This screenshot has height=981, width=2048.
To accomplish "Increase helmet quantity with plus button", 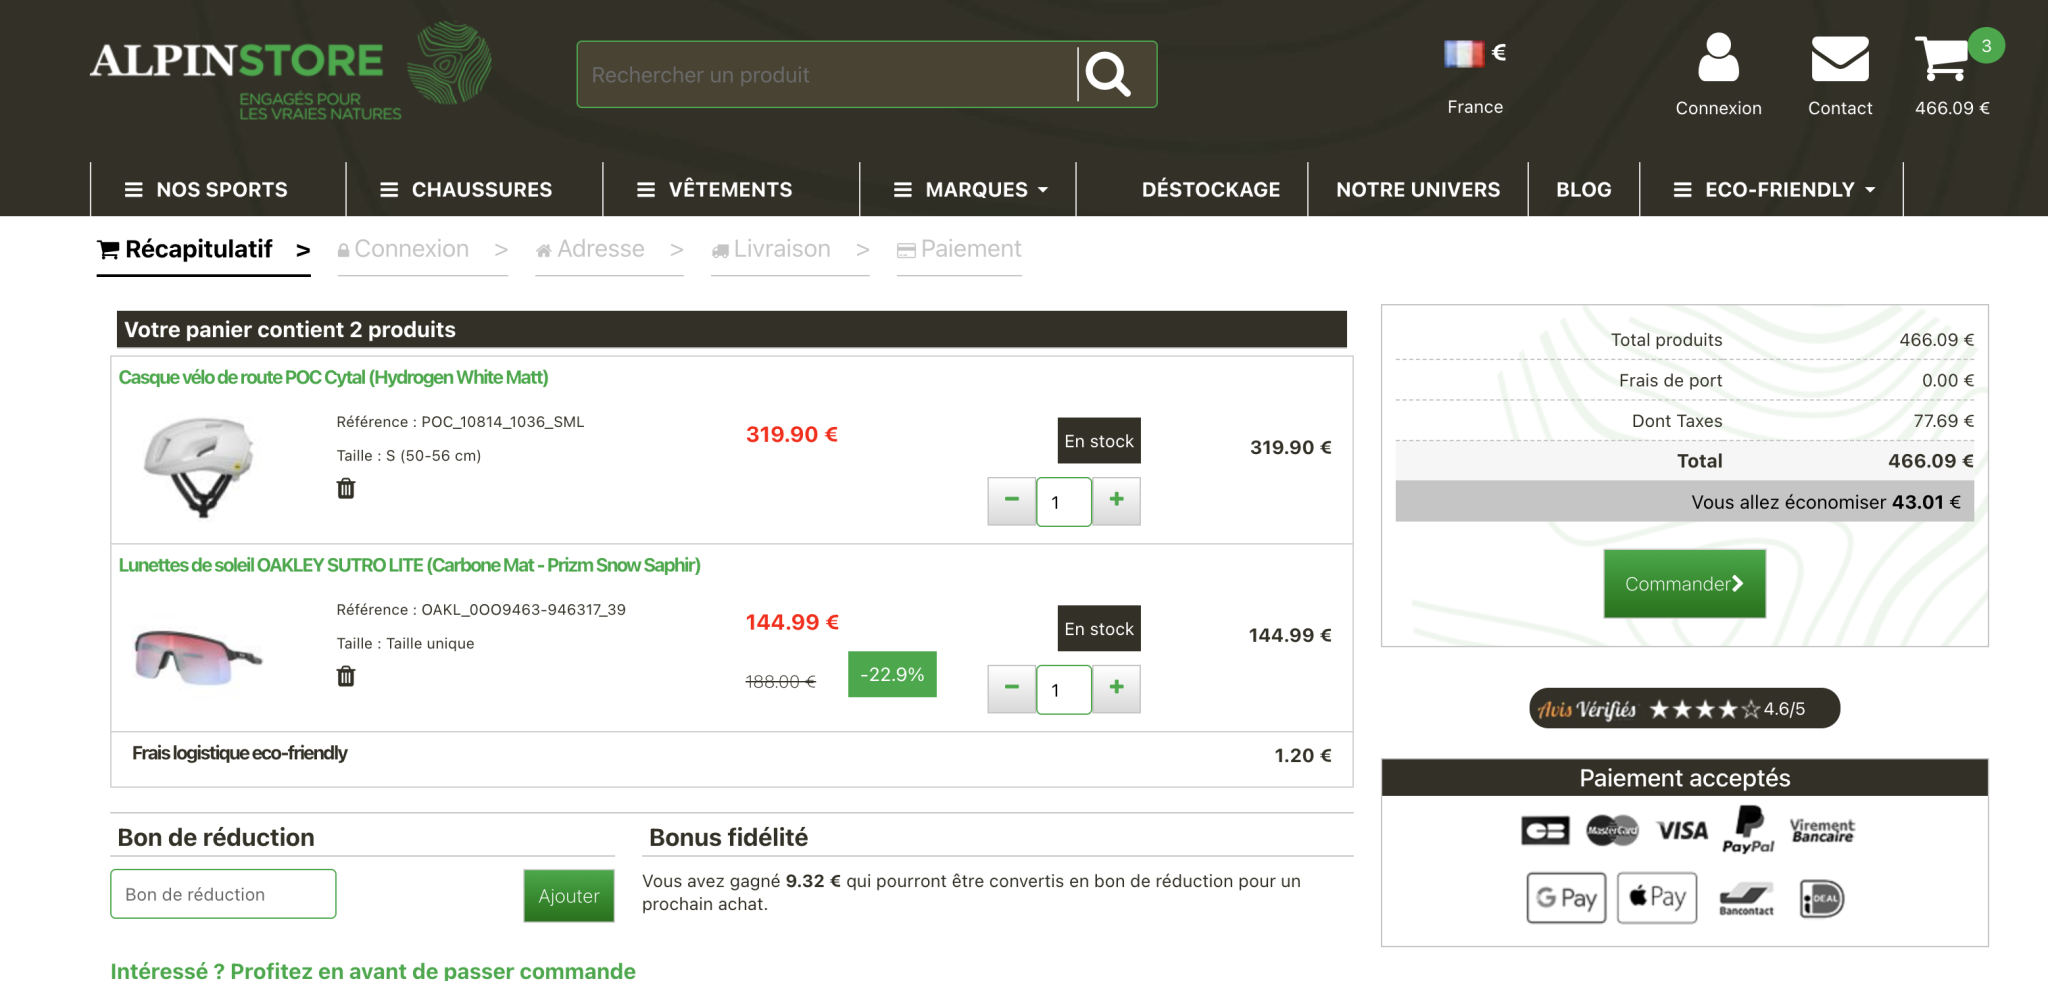I will (x=1116, y=501).
